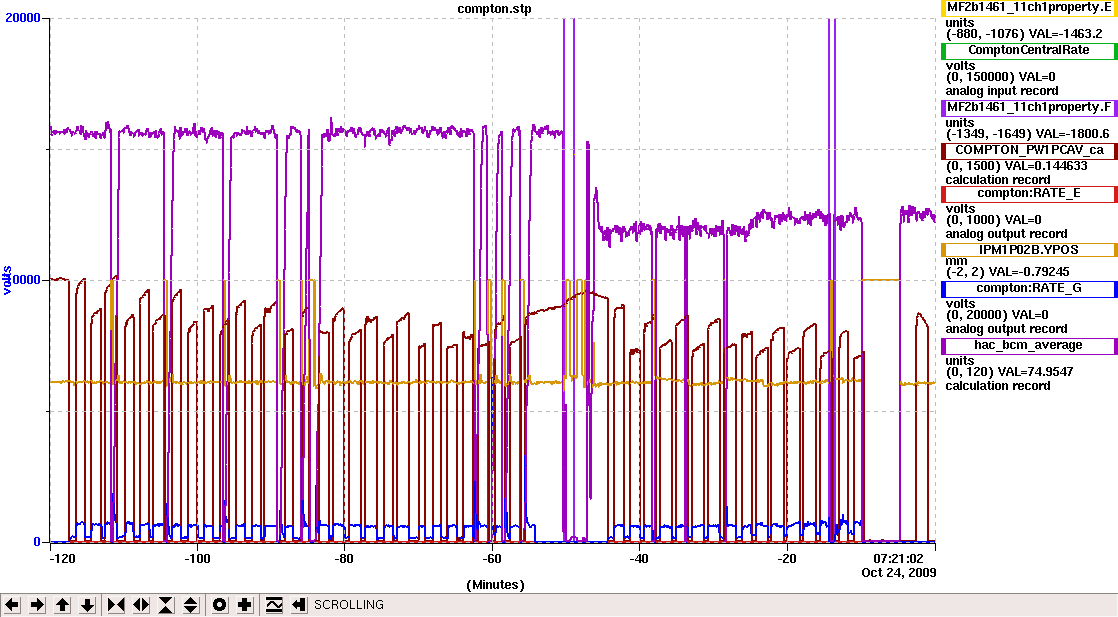Click the -100 x-axis tick label
1118x617 pixels.
coord(197,559)
